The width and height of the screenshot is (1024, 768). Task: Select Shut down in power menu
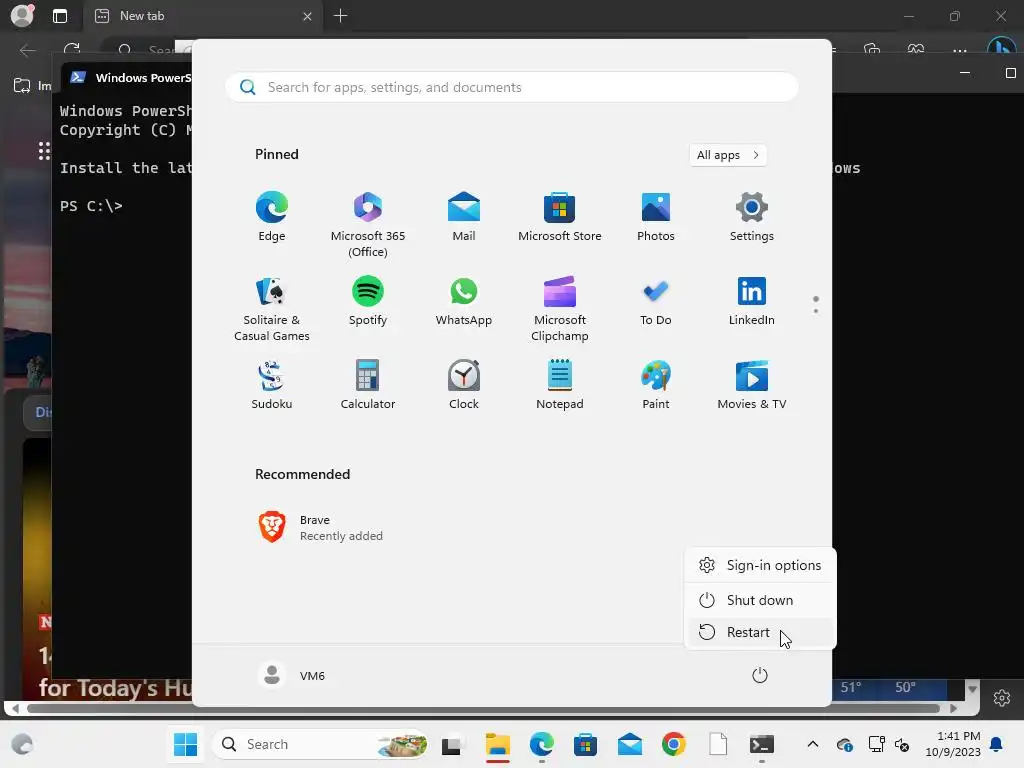pos(760,600)
